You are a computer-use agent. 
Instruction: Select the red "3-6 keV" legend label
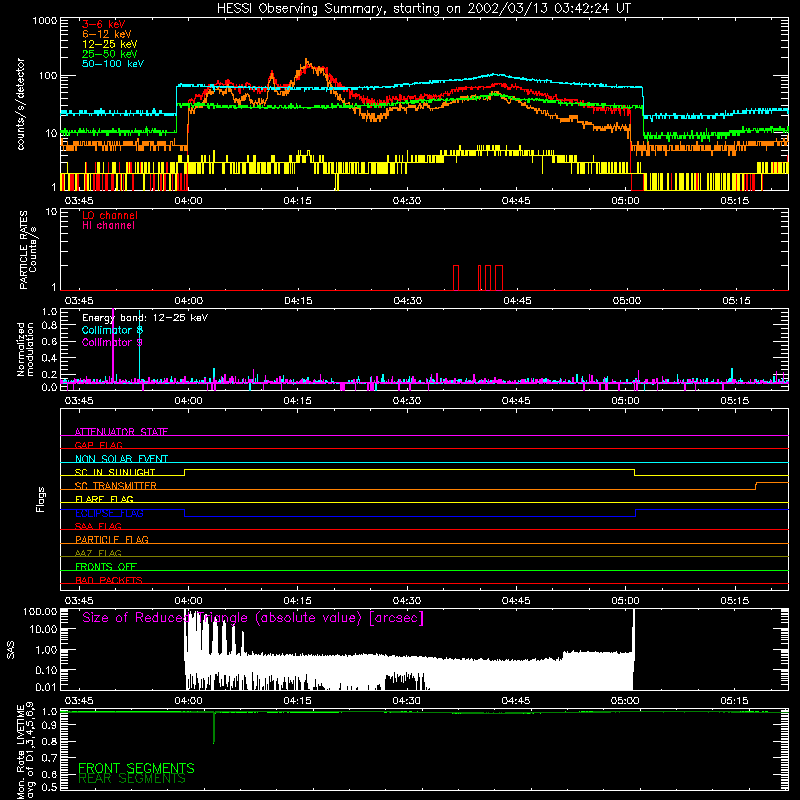tap(104, 24)
